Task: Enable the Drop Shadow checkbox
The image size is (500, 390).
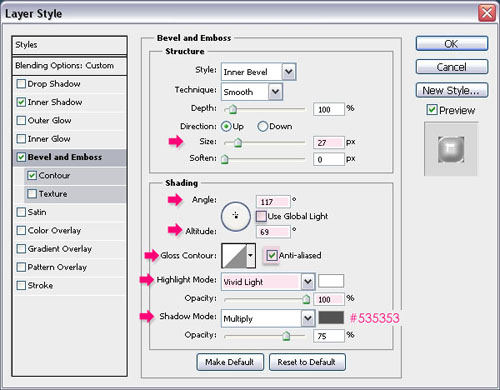Action: click(21, 84)
